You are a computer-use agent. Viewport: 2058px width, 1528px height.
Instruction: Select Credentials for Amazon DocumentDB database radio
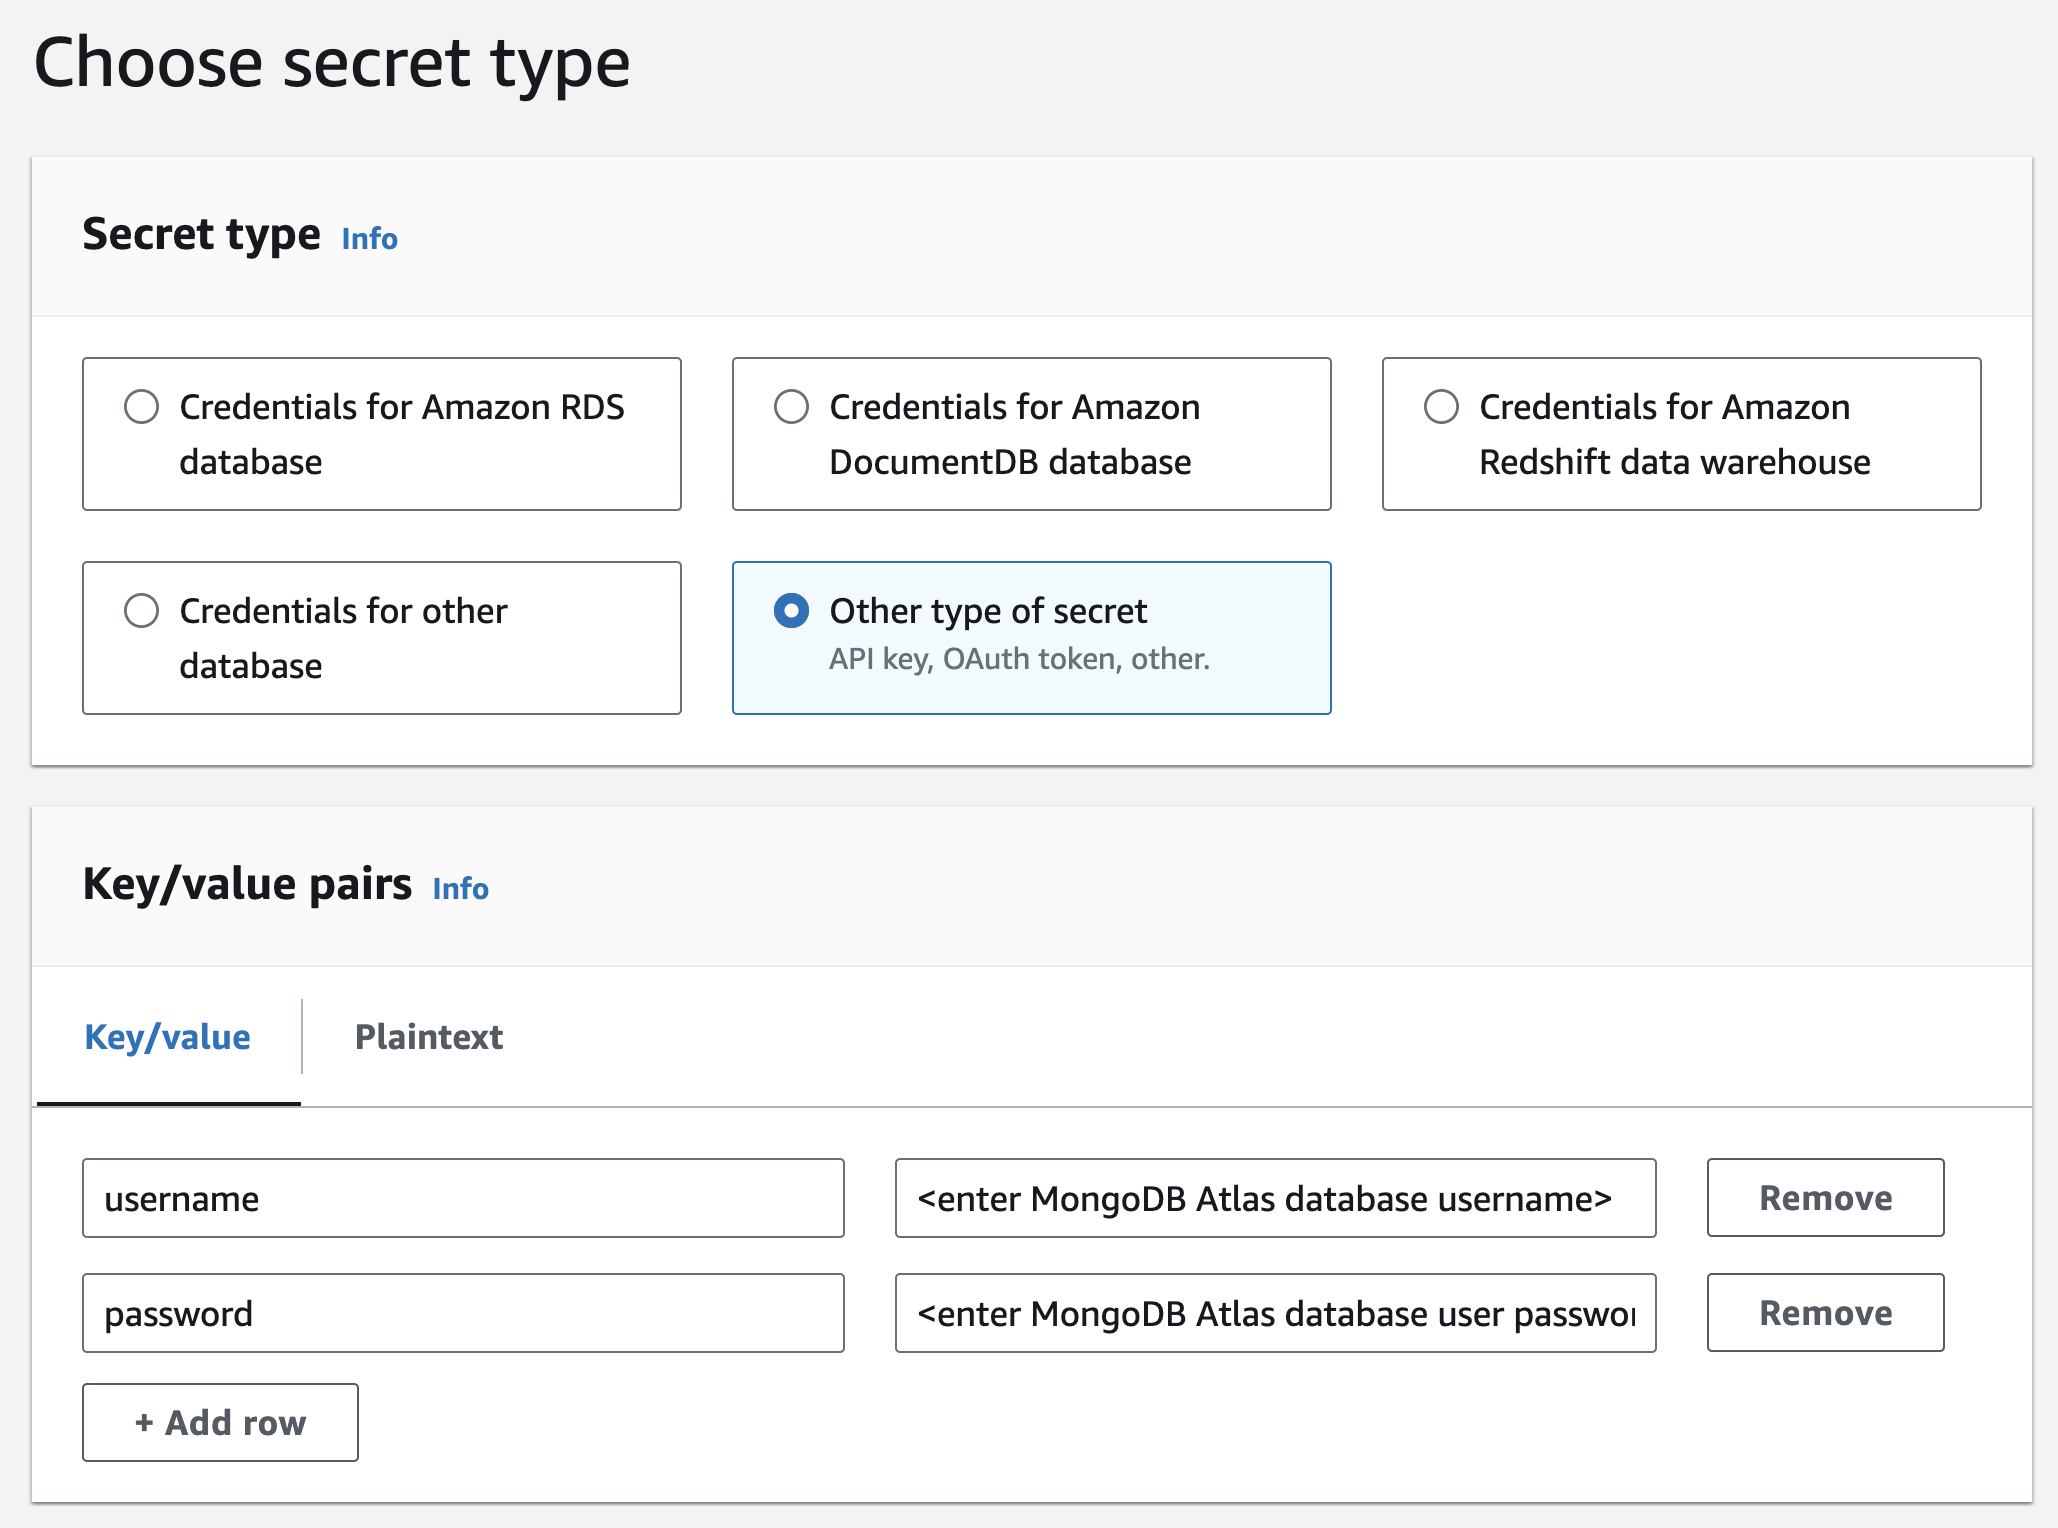click(x=791, y=407)
